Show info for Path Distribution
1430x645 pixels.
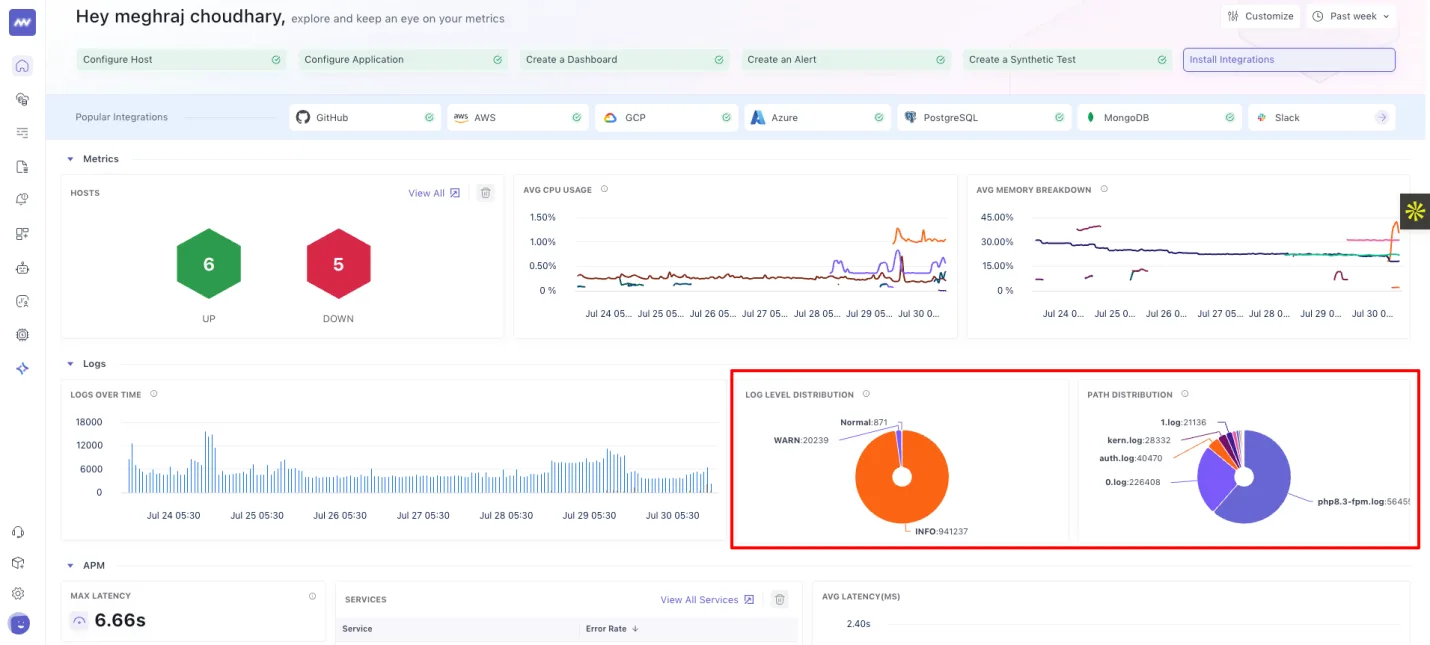[x=1184, y=394]
